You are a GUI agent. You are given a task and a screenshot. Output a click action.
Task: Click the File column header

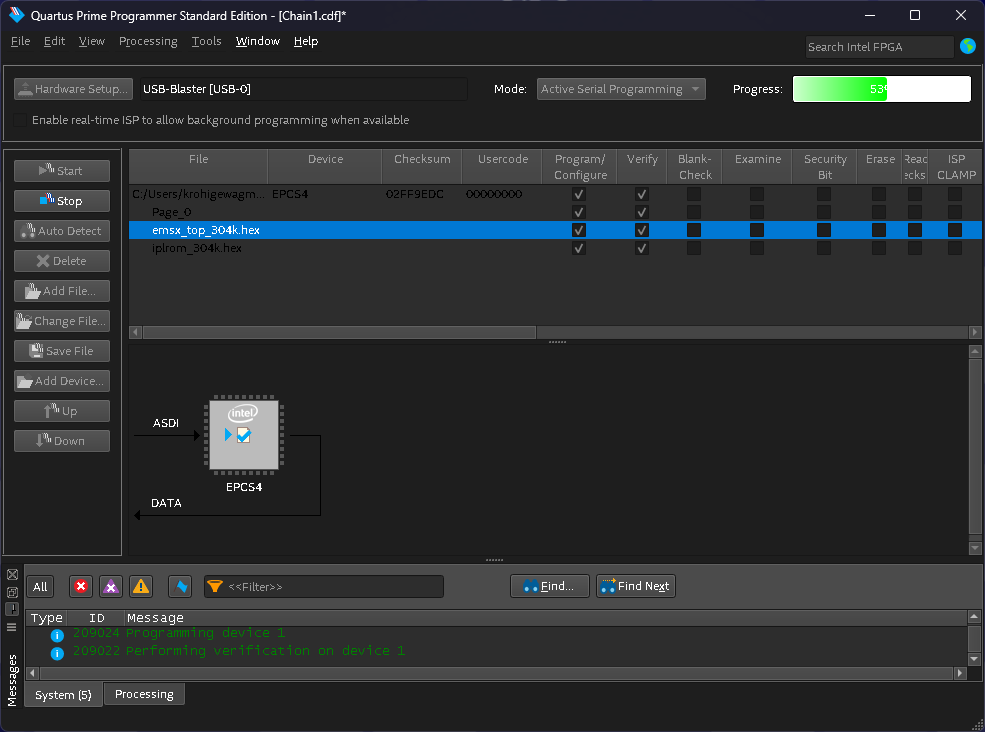point(199,167)
